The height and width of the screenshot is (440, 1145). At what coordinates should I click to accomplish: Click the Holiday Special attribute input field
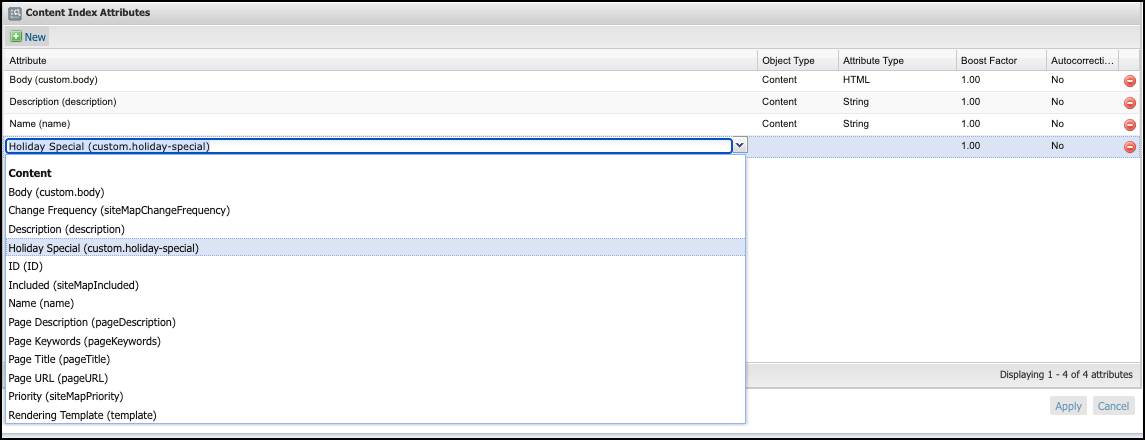[x=369, y=146]
